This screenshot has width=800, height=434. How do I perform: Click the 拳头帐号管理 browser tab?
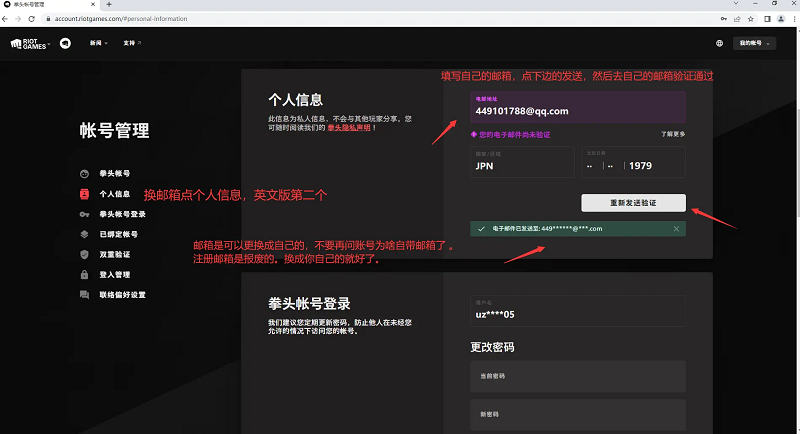point(50,5)
